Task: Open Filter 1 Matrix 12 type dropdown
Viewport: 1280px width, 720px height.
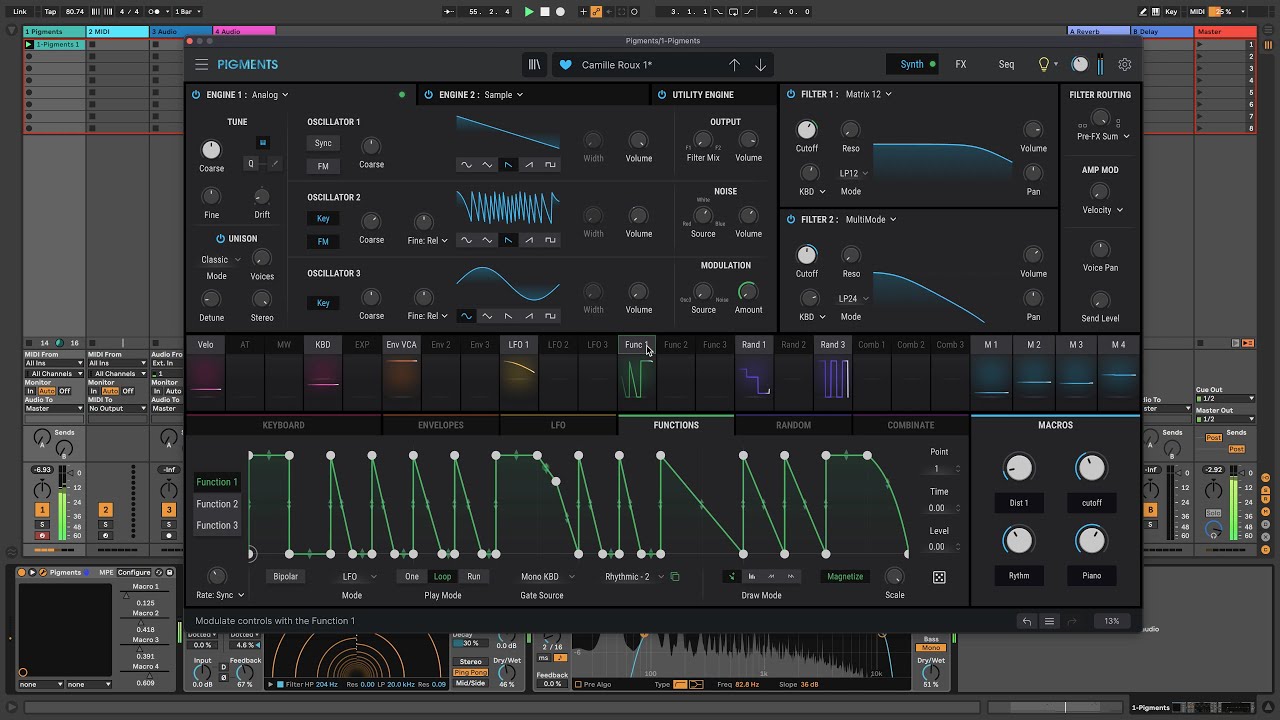Action: coord(868,94)
